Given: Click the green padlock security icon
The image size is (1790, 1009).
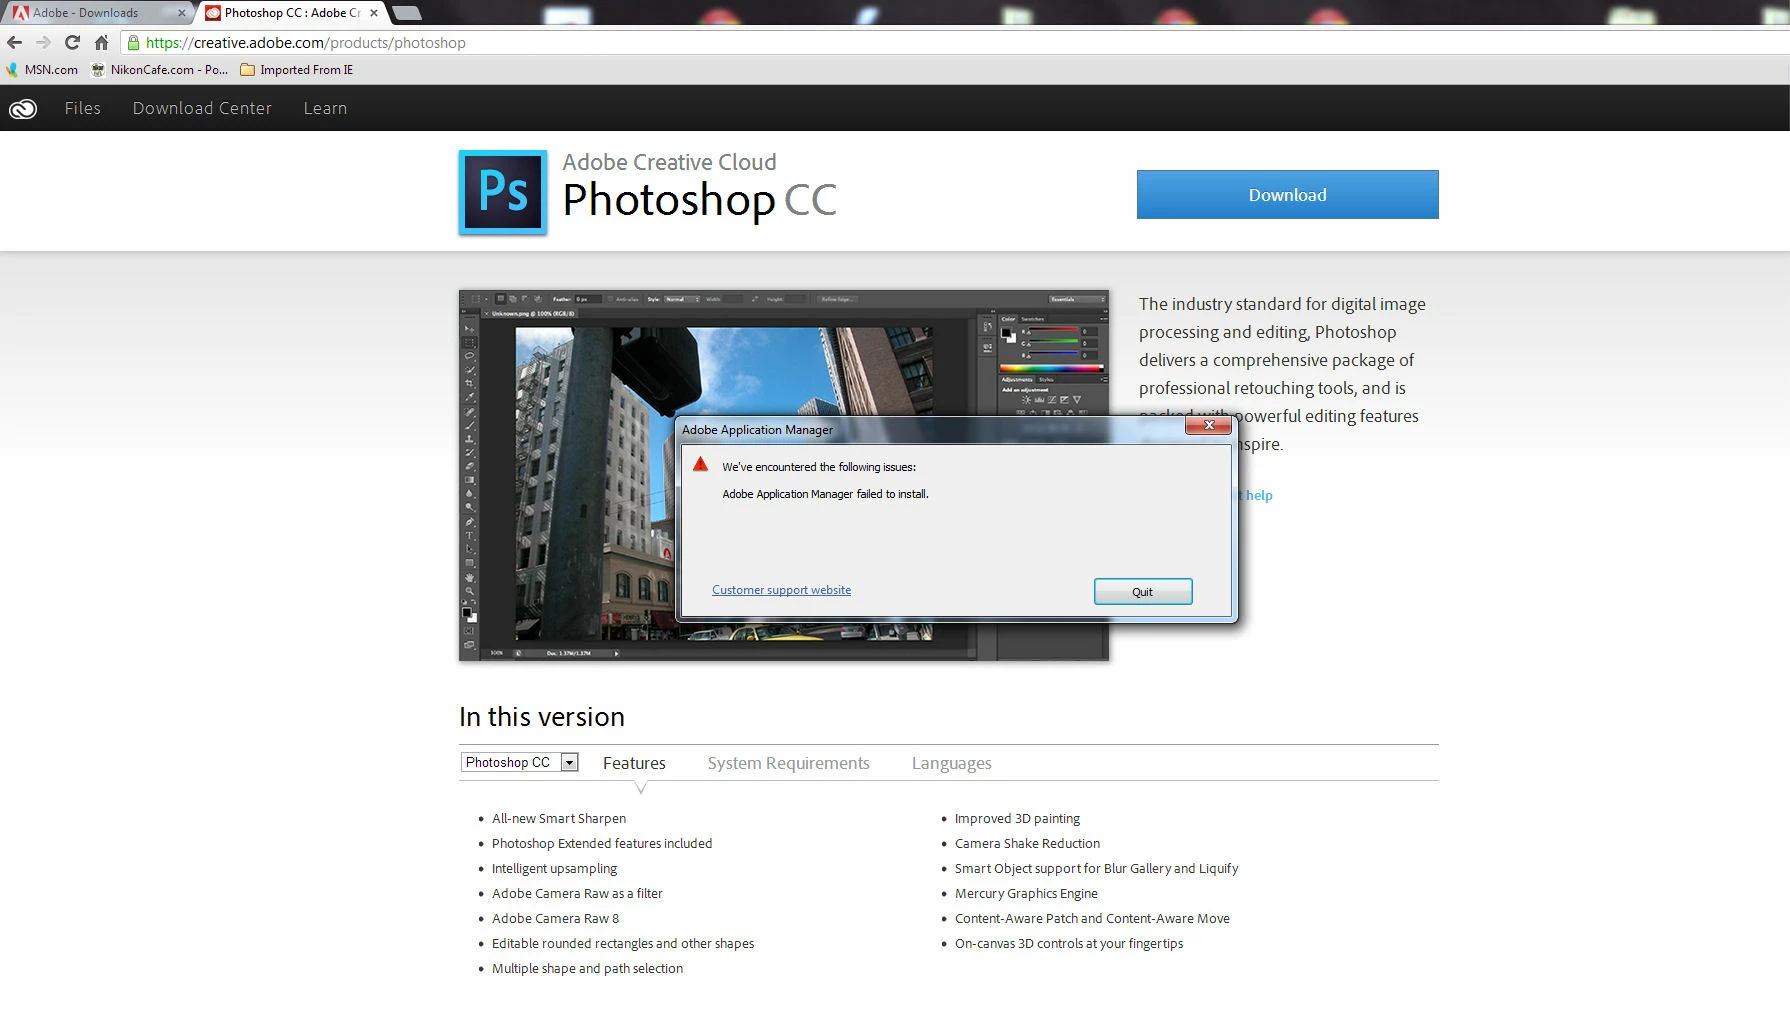Looking at the screenshot, I should 133,43.
